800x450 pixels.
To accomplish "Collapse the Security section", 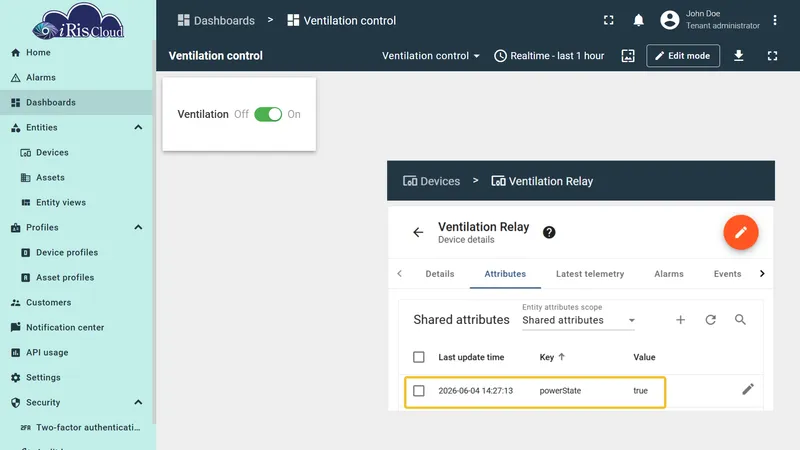I will click(x=138, y=403).
